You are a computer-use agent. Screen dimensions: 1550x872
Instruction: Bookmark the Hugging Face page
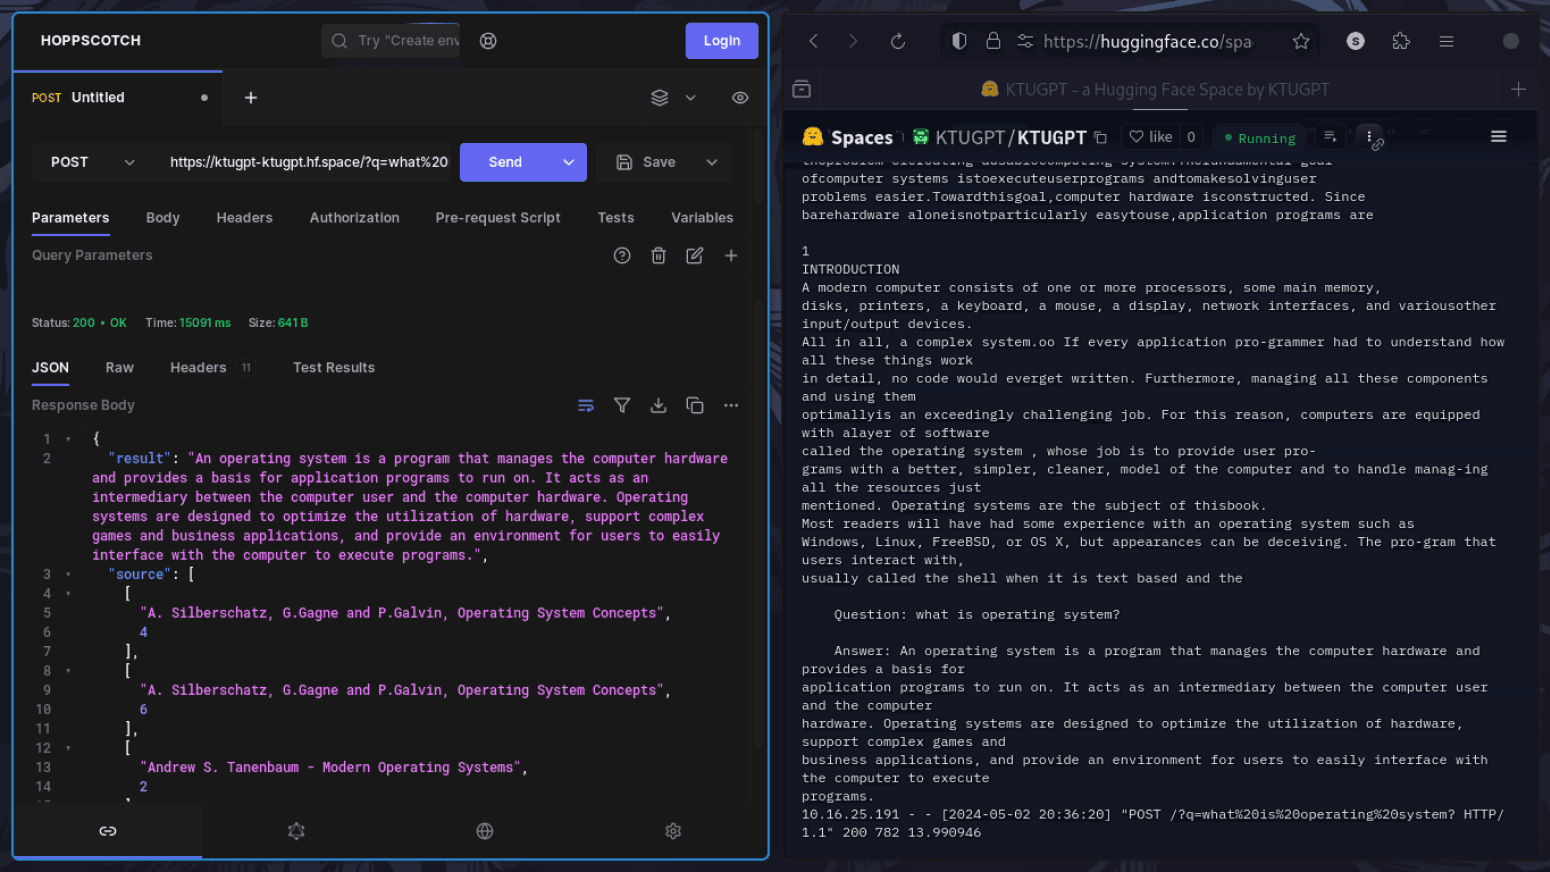click(1301, 41)
